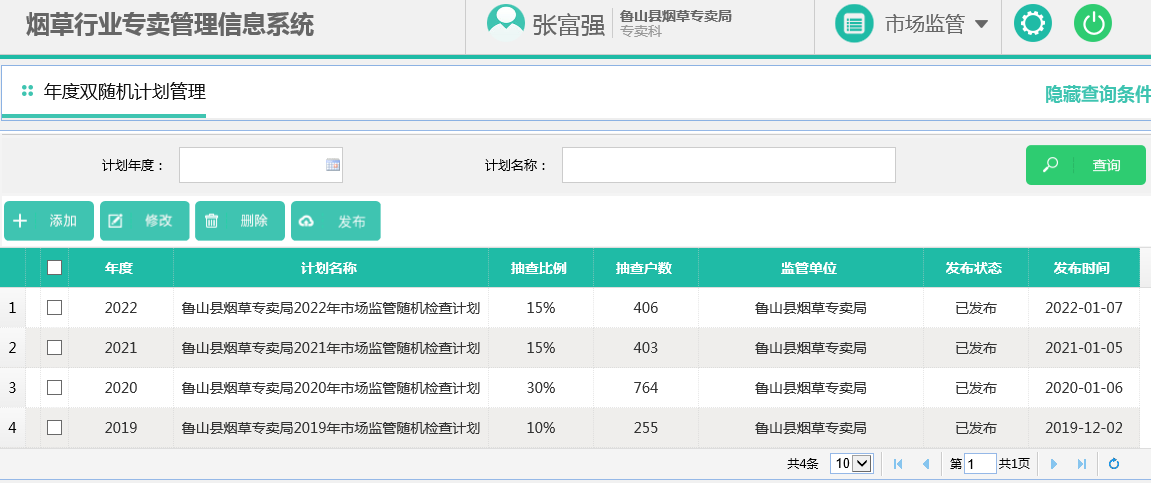Open the calendar picker for 计划年度
This screenshot has height=483, width=1151.
[x=333, y=165]
